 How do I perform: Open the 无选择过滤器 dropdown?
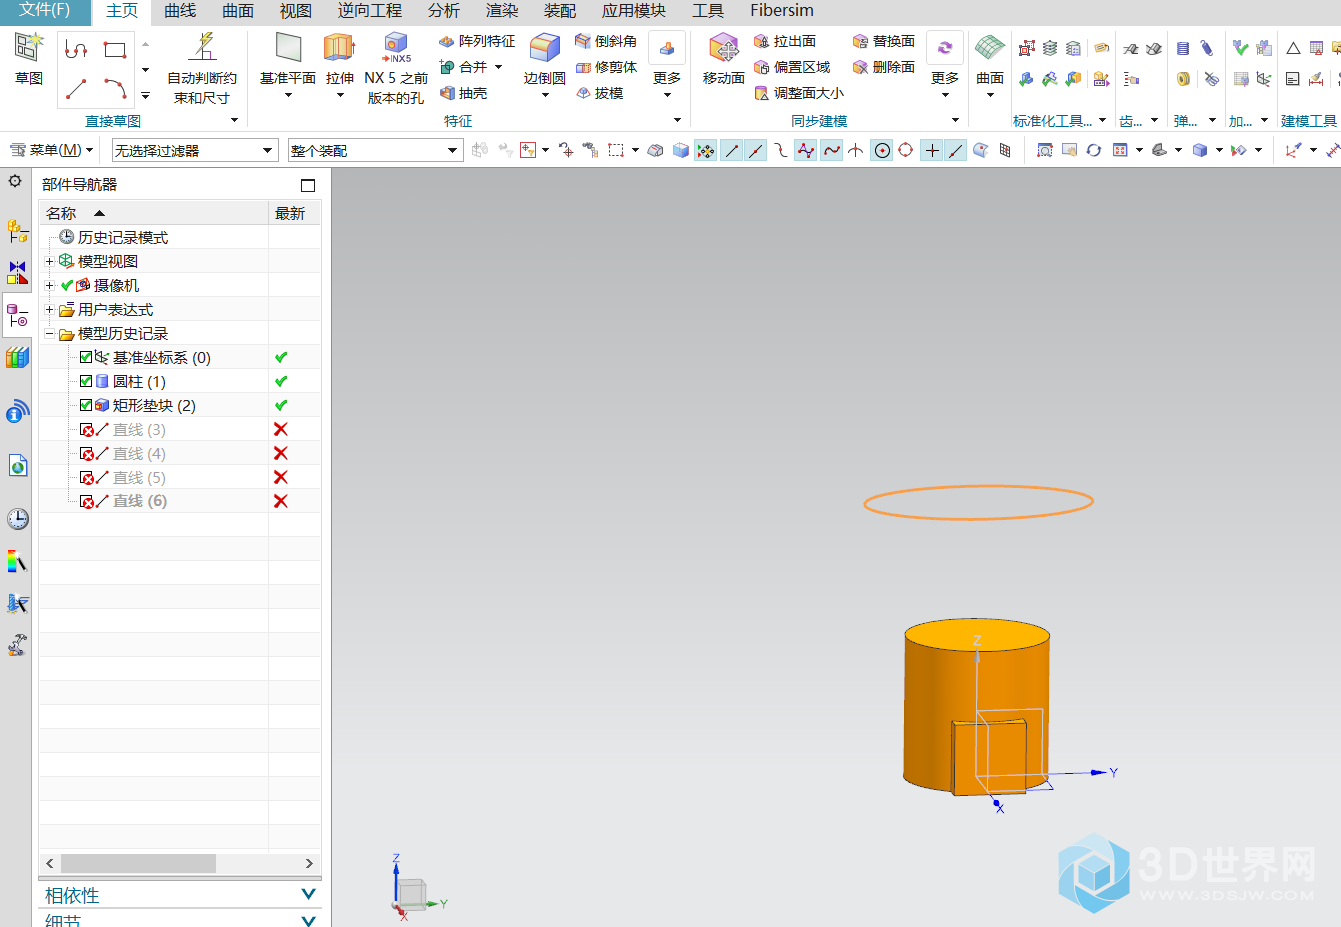(194, 150)
